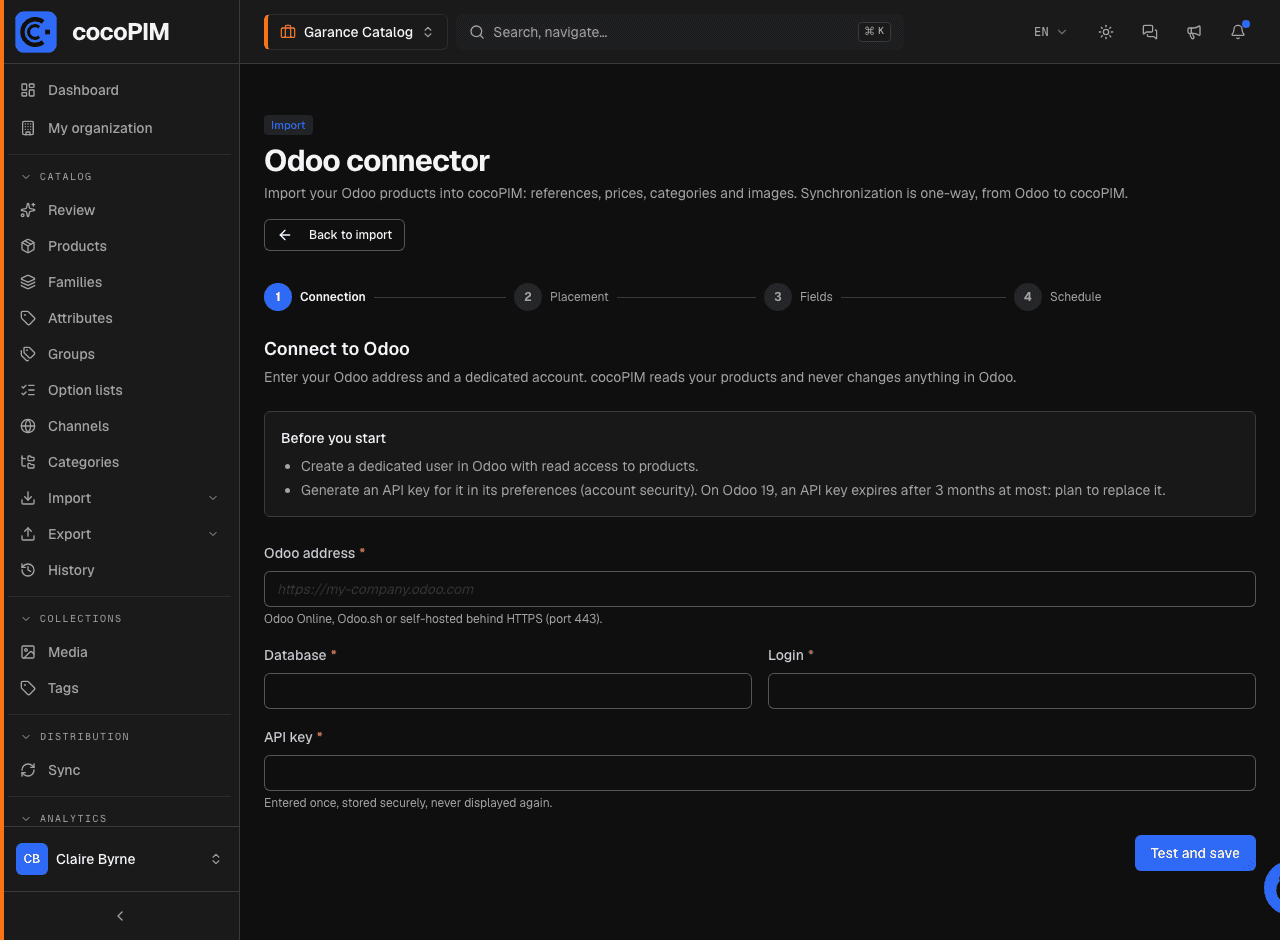Open the Garance Catalog switcher dropdown
Screen dimensions: 1280x940
click(x=356, y=32)
